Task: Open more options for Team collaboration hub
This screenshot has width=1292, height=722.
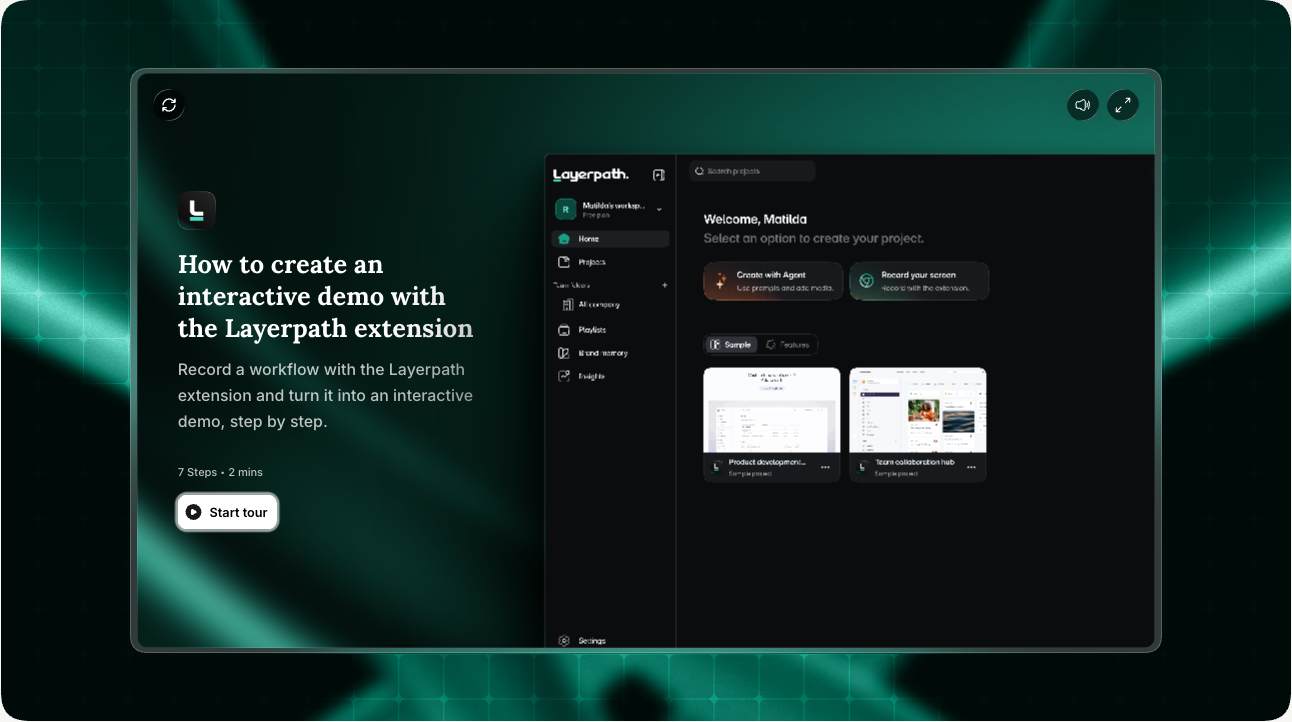Action: click(x=971, y=467)
